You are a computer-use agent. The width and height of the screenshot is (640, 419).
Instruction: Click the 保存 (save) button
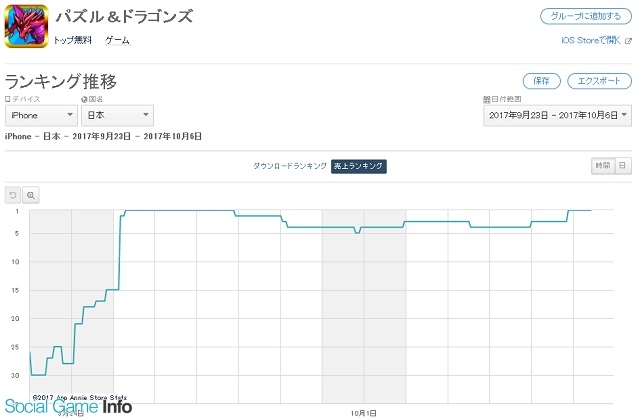(x=542, y=81)
